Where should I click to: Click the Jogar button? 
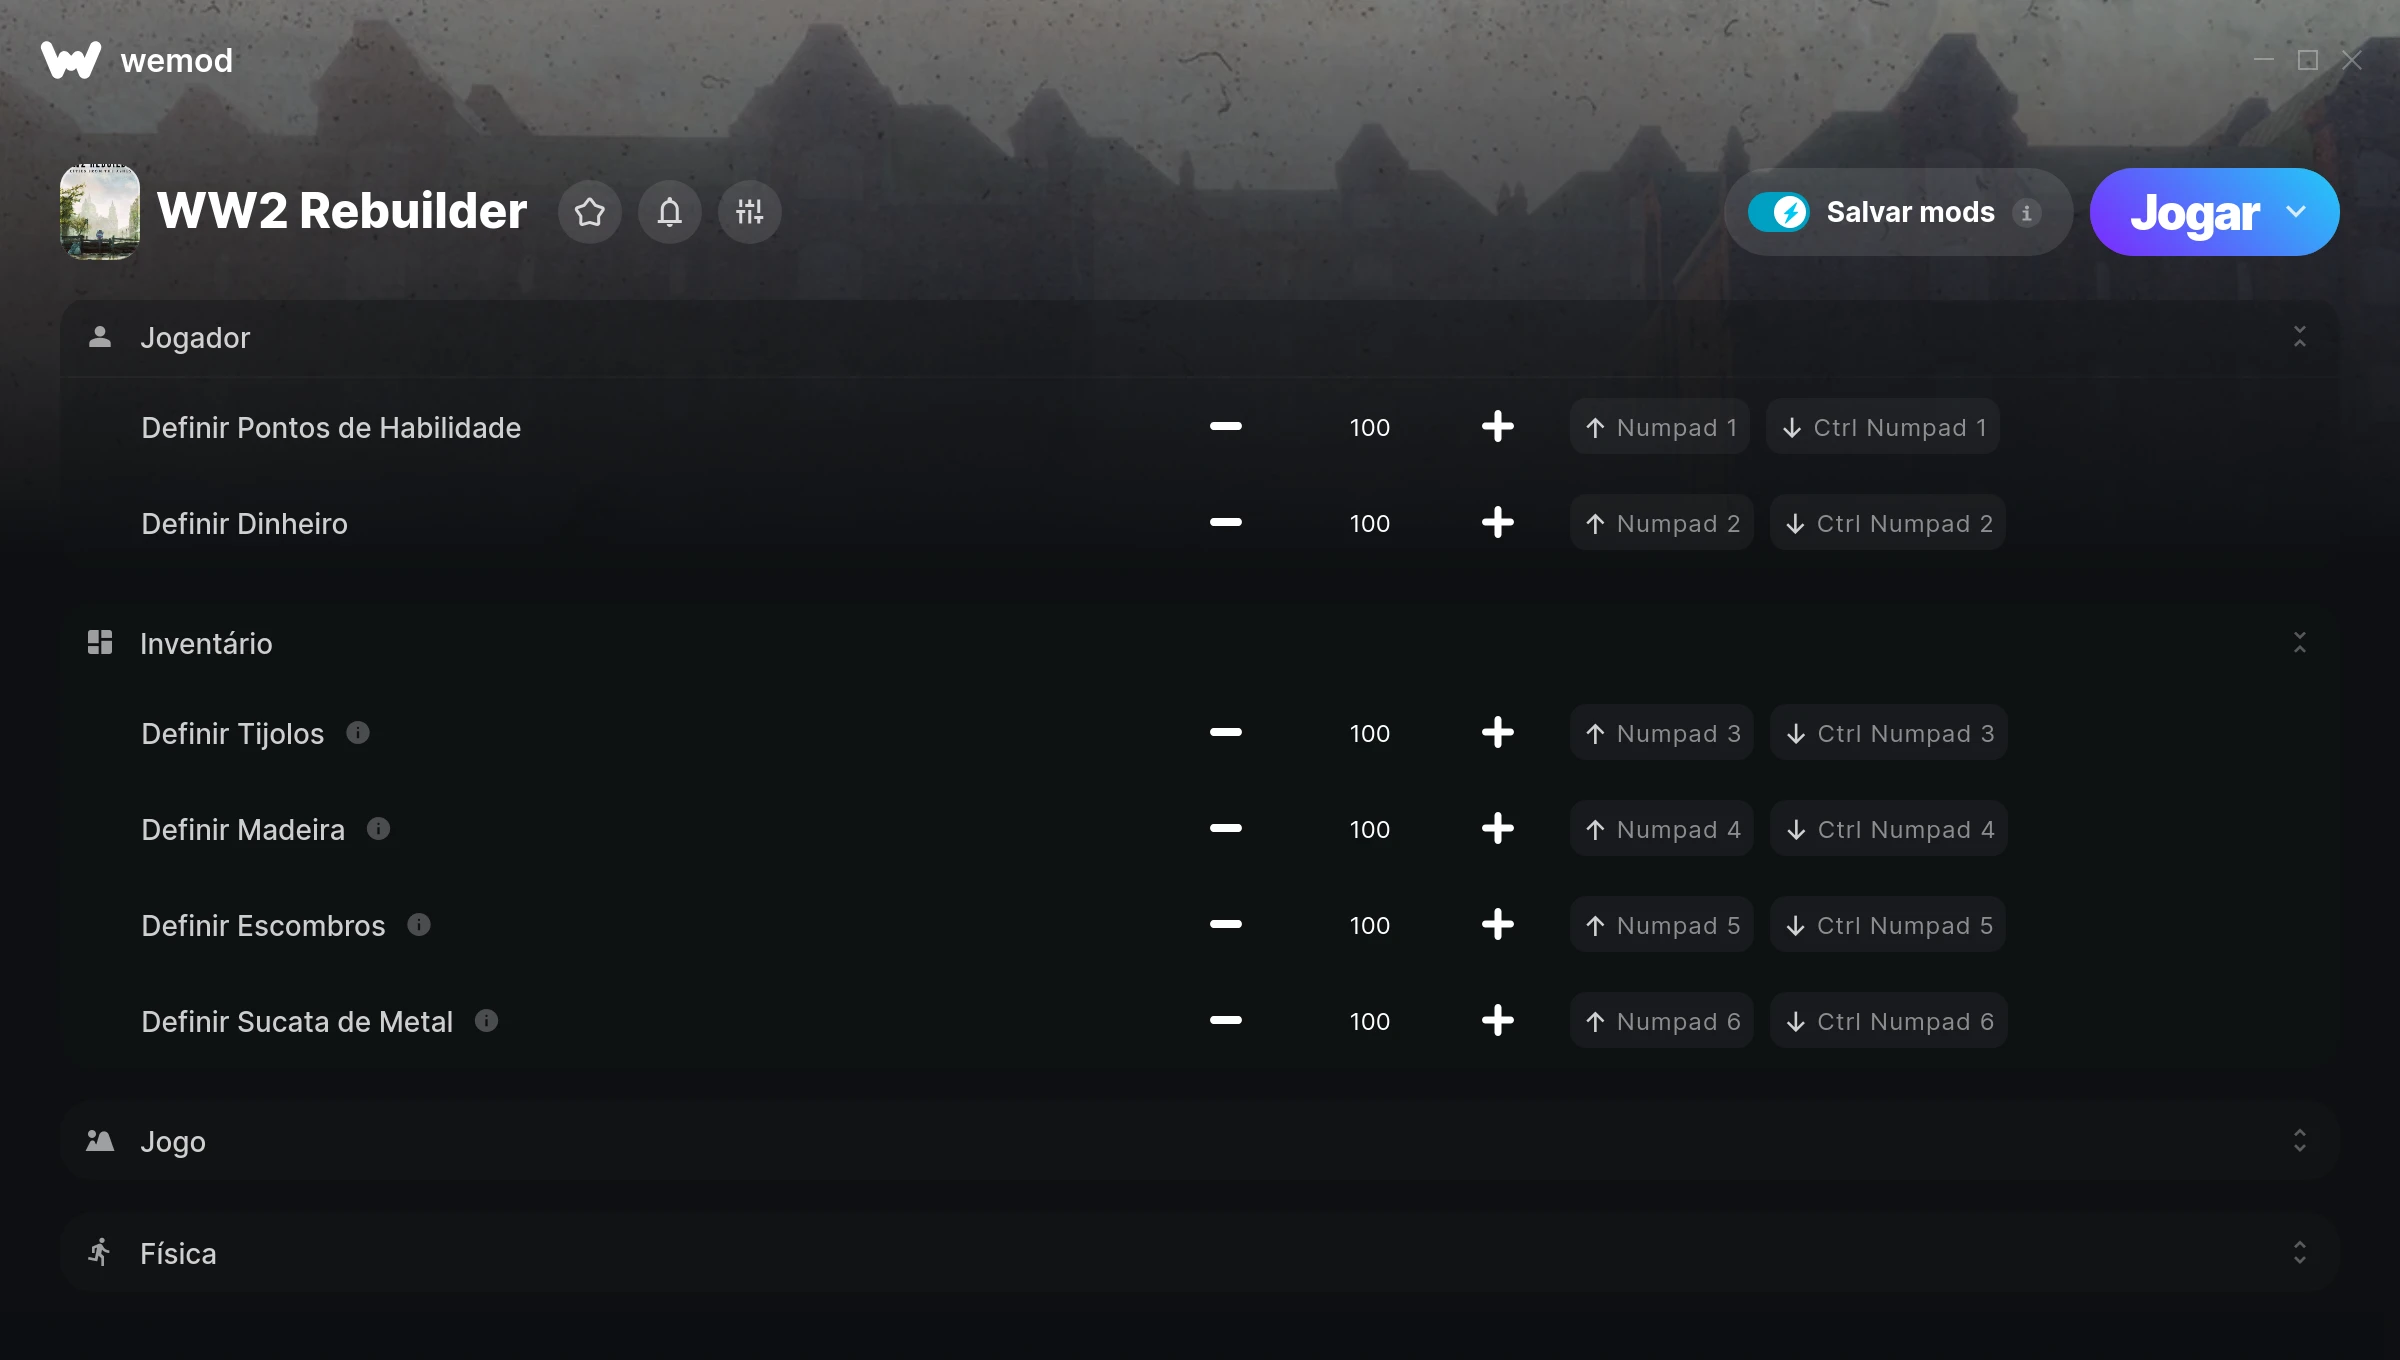[2195, 212]
